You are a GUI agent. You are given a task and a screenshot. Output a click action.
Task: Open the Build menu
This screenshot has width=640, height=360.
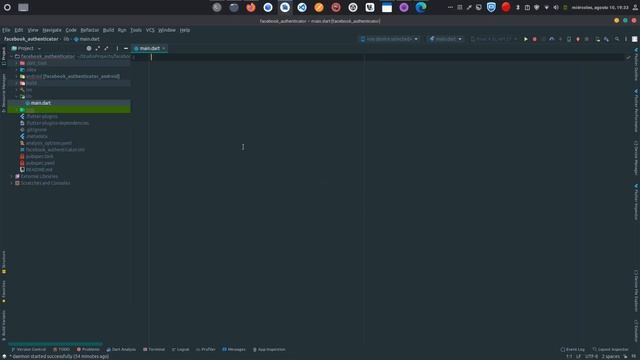(108, 30)
